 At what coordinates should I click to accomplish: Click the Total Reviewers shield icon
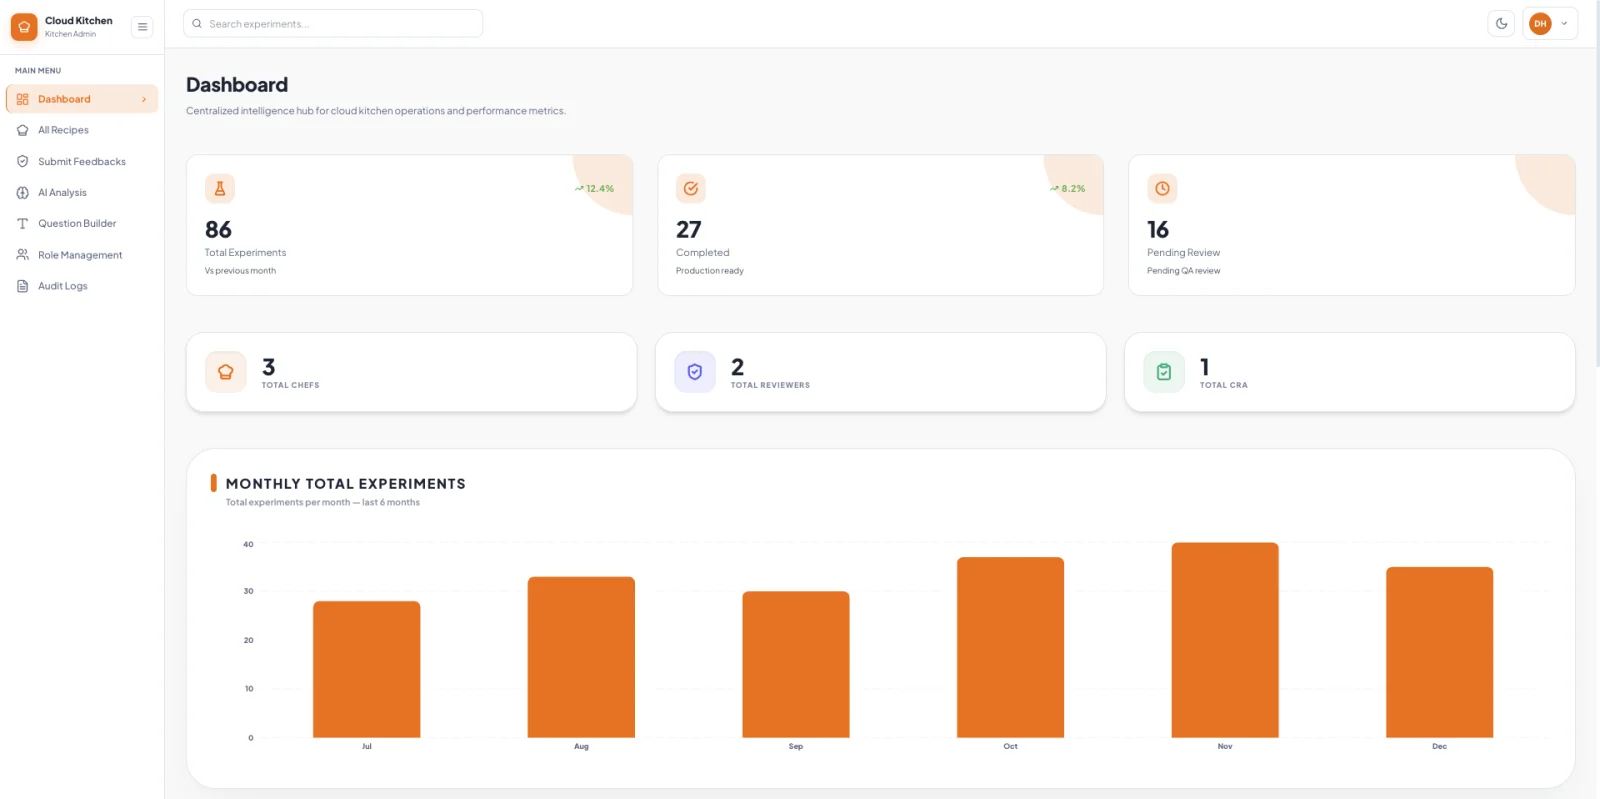tap(695, 372)
